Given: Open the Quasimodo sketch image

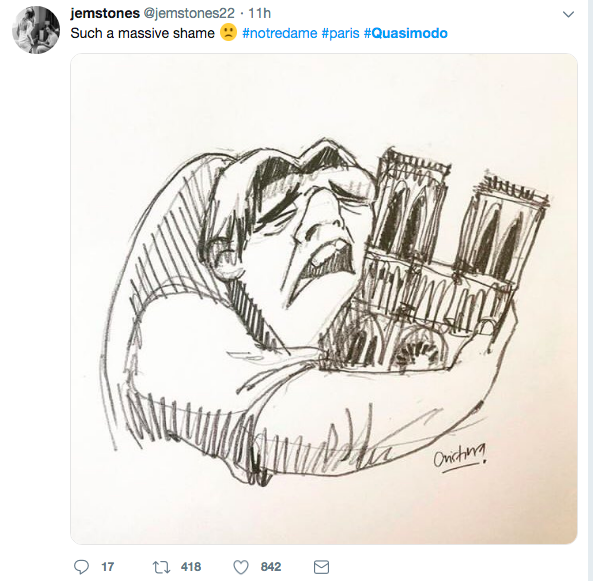Looking at the screenshot, I should (x=324, y=299).
